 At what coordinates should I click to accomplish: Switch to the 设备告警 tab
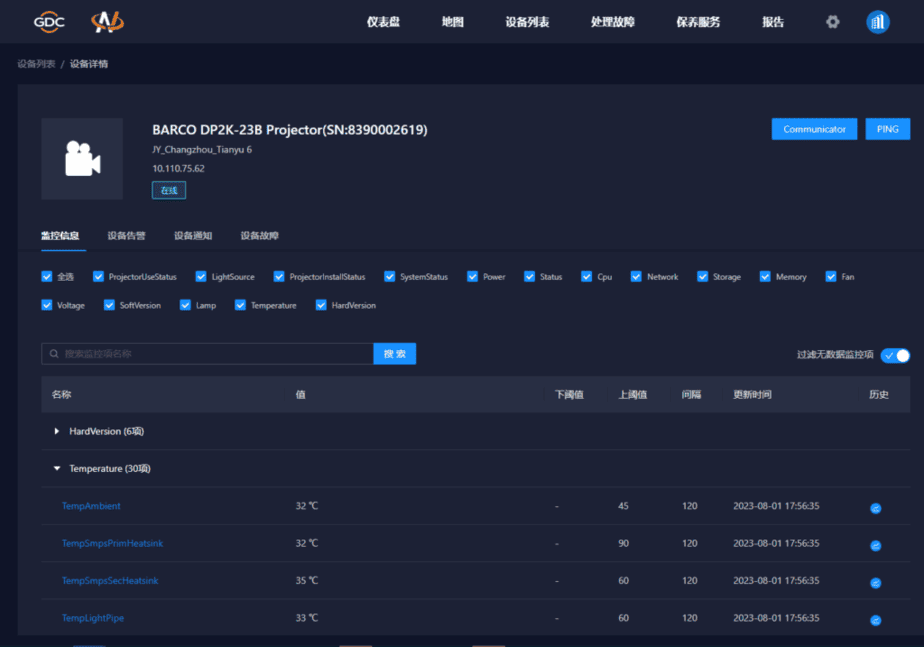126,236
